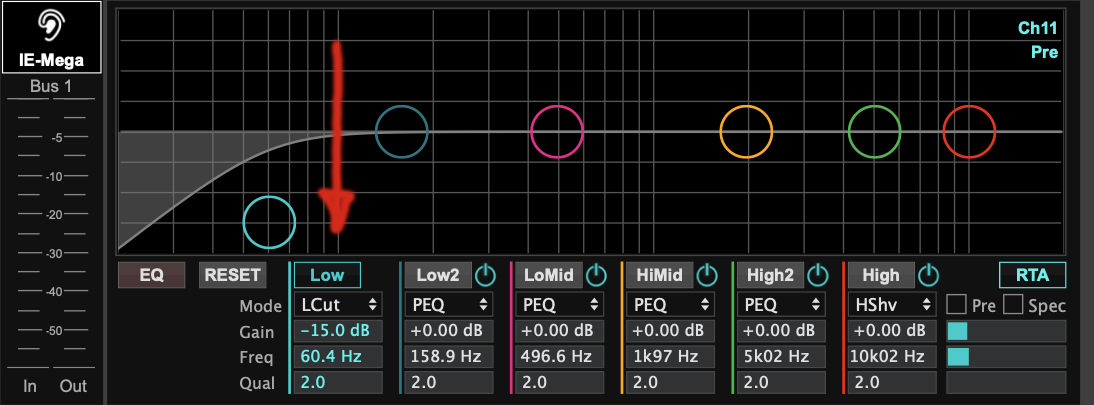The width and height of the screenshot is (1094, 405).
Task: Toggle the High2 band power icon
Action: [x=818, y=275]
